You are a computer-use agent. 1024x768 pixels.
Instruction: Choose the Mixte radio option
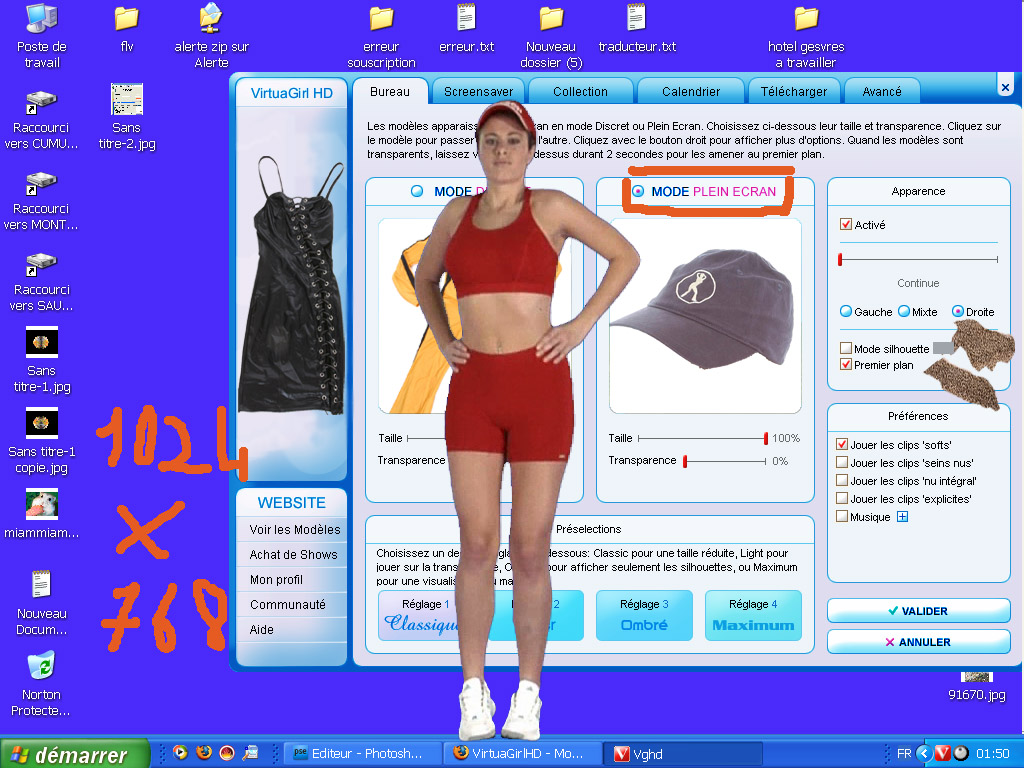[904, 312]
